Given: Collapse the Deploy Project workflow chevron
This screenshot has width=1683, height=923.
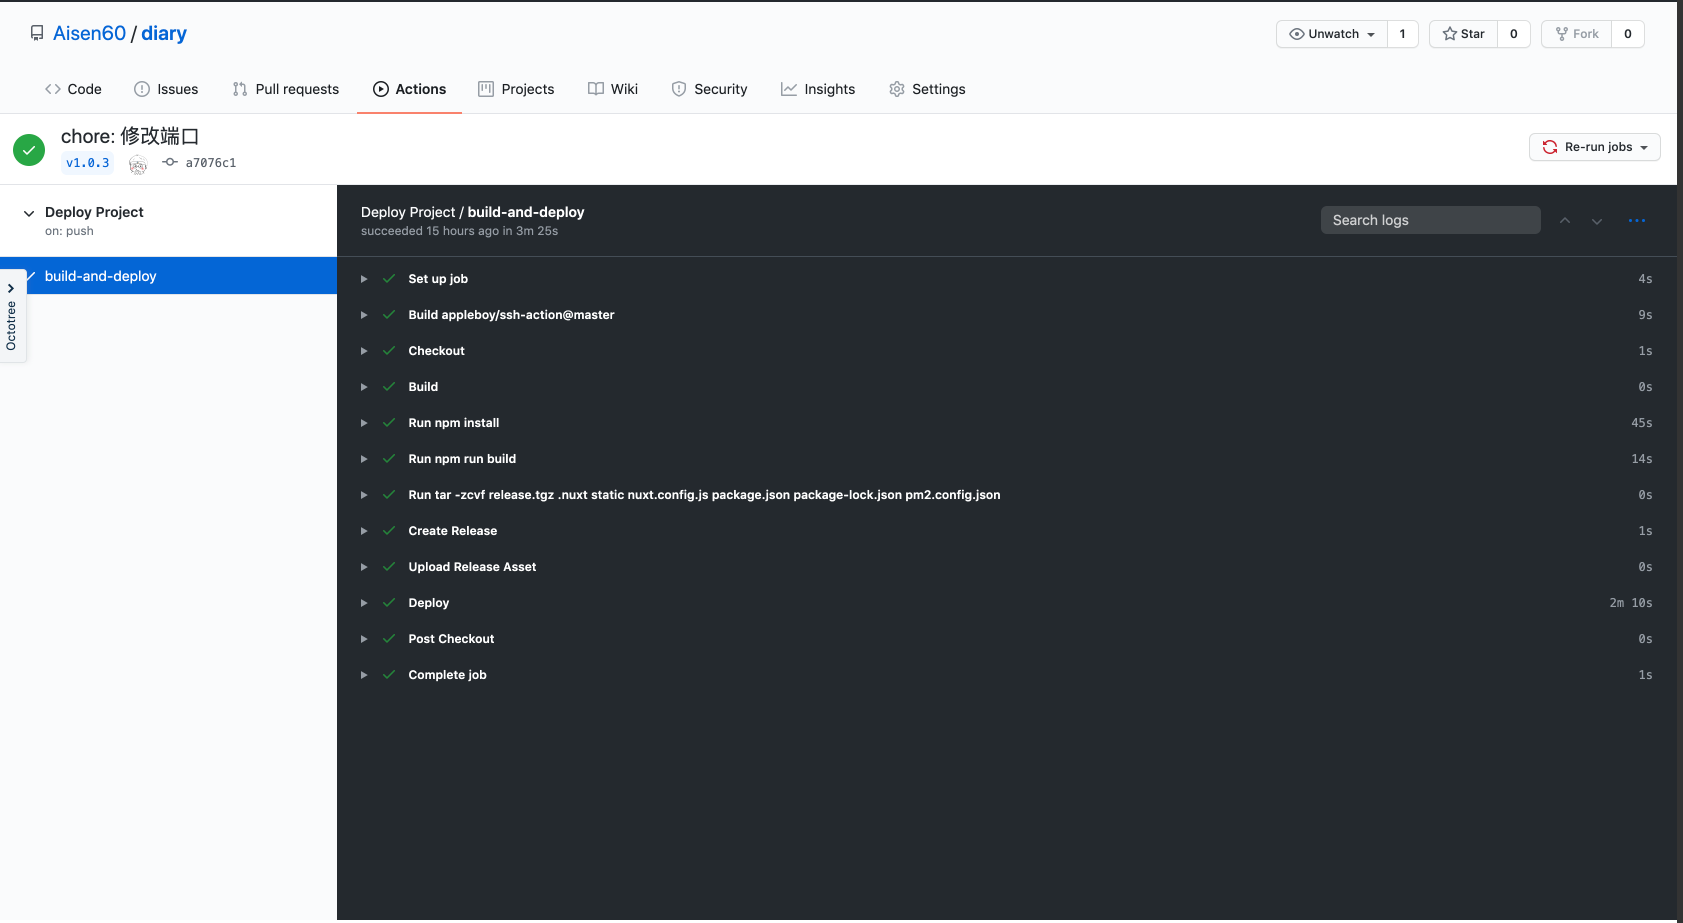Looking at the screenshot, I should [x=29, y=213].
